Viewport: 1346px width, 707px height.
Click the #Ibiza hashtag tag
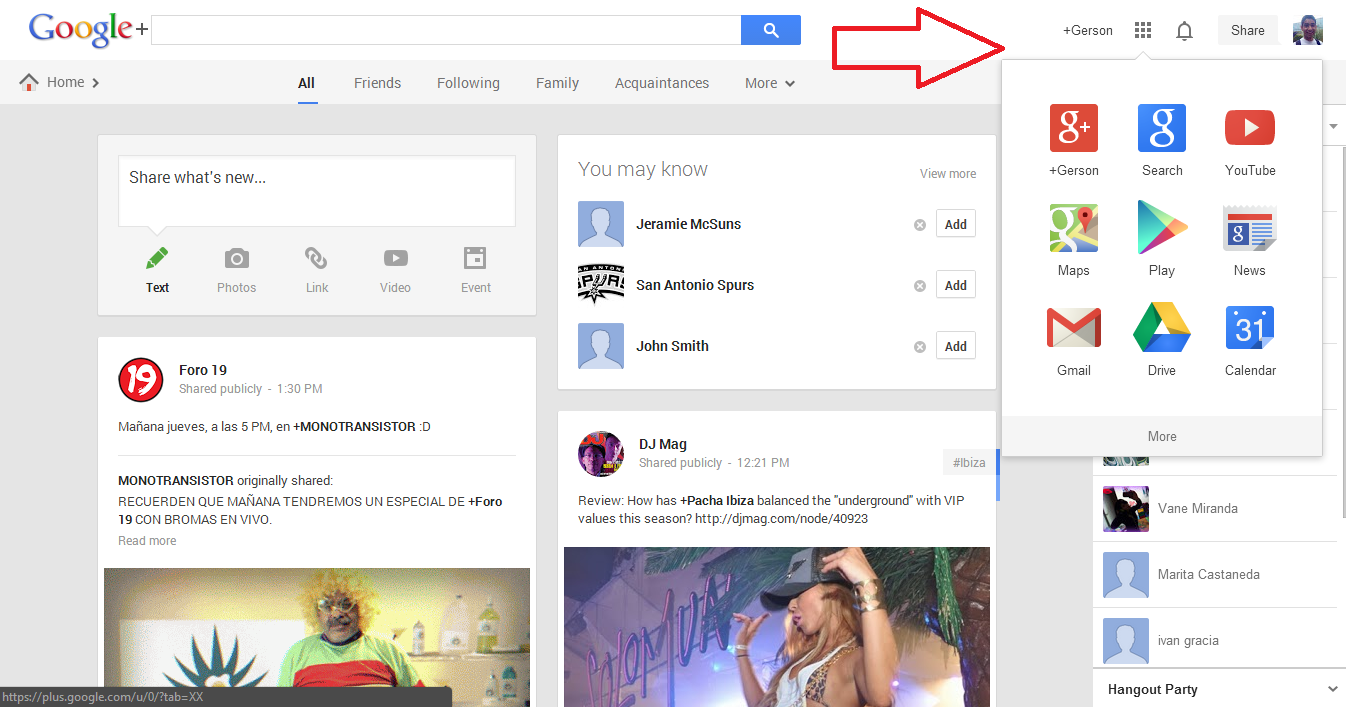pyautogui.click(x=969, y=462)
